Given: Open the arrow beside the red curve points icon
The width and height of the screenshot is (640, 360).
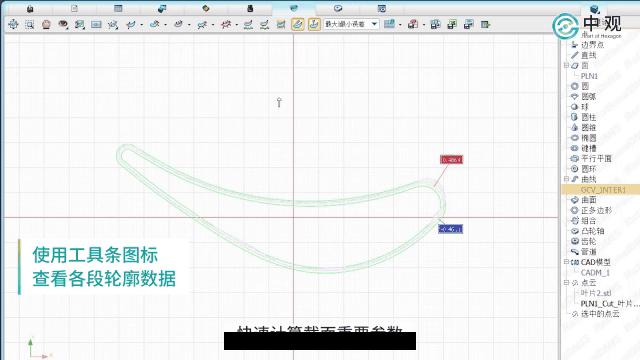Looking at the screenshot, I should point(237,25).
